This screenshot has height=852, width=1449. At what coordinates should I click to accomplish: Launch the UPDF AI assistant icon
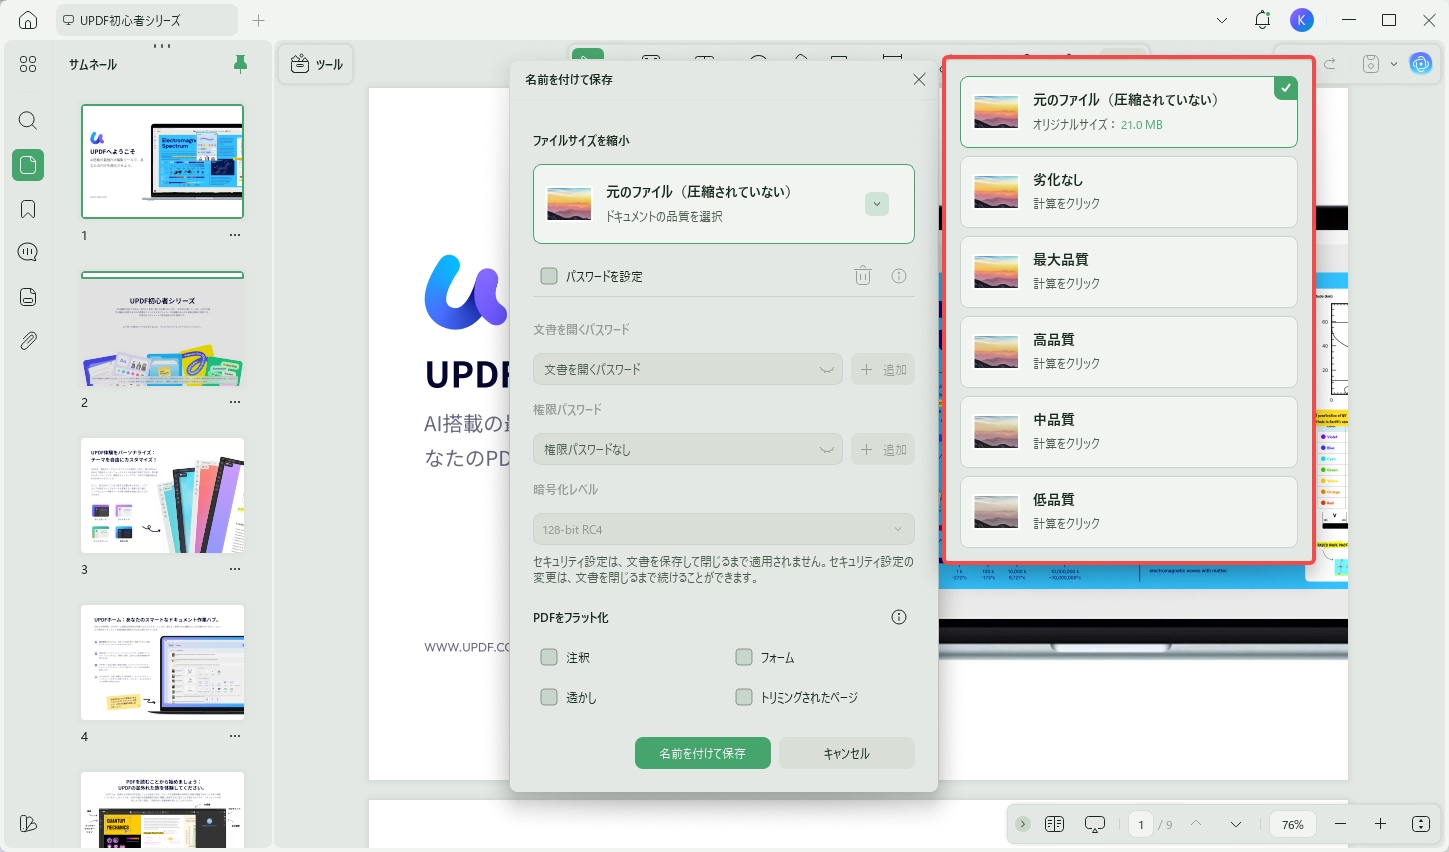pos(1421,64)
